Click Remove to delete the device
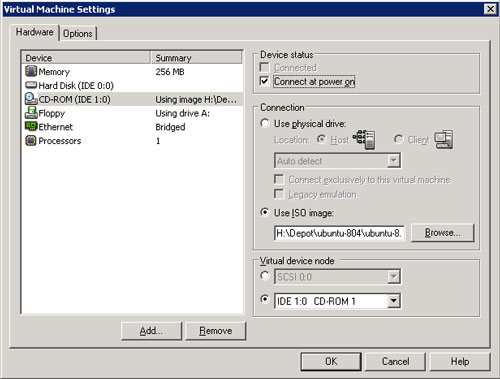This screenshot has height=379, width=500. (216, 331)
